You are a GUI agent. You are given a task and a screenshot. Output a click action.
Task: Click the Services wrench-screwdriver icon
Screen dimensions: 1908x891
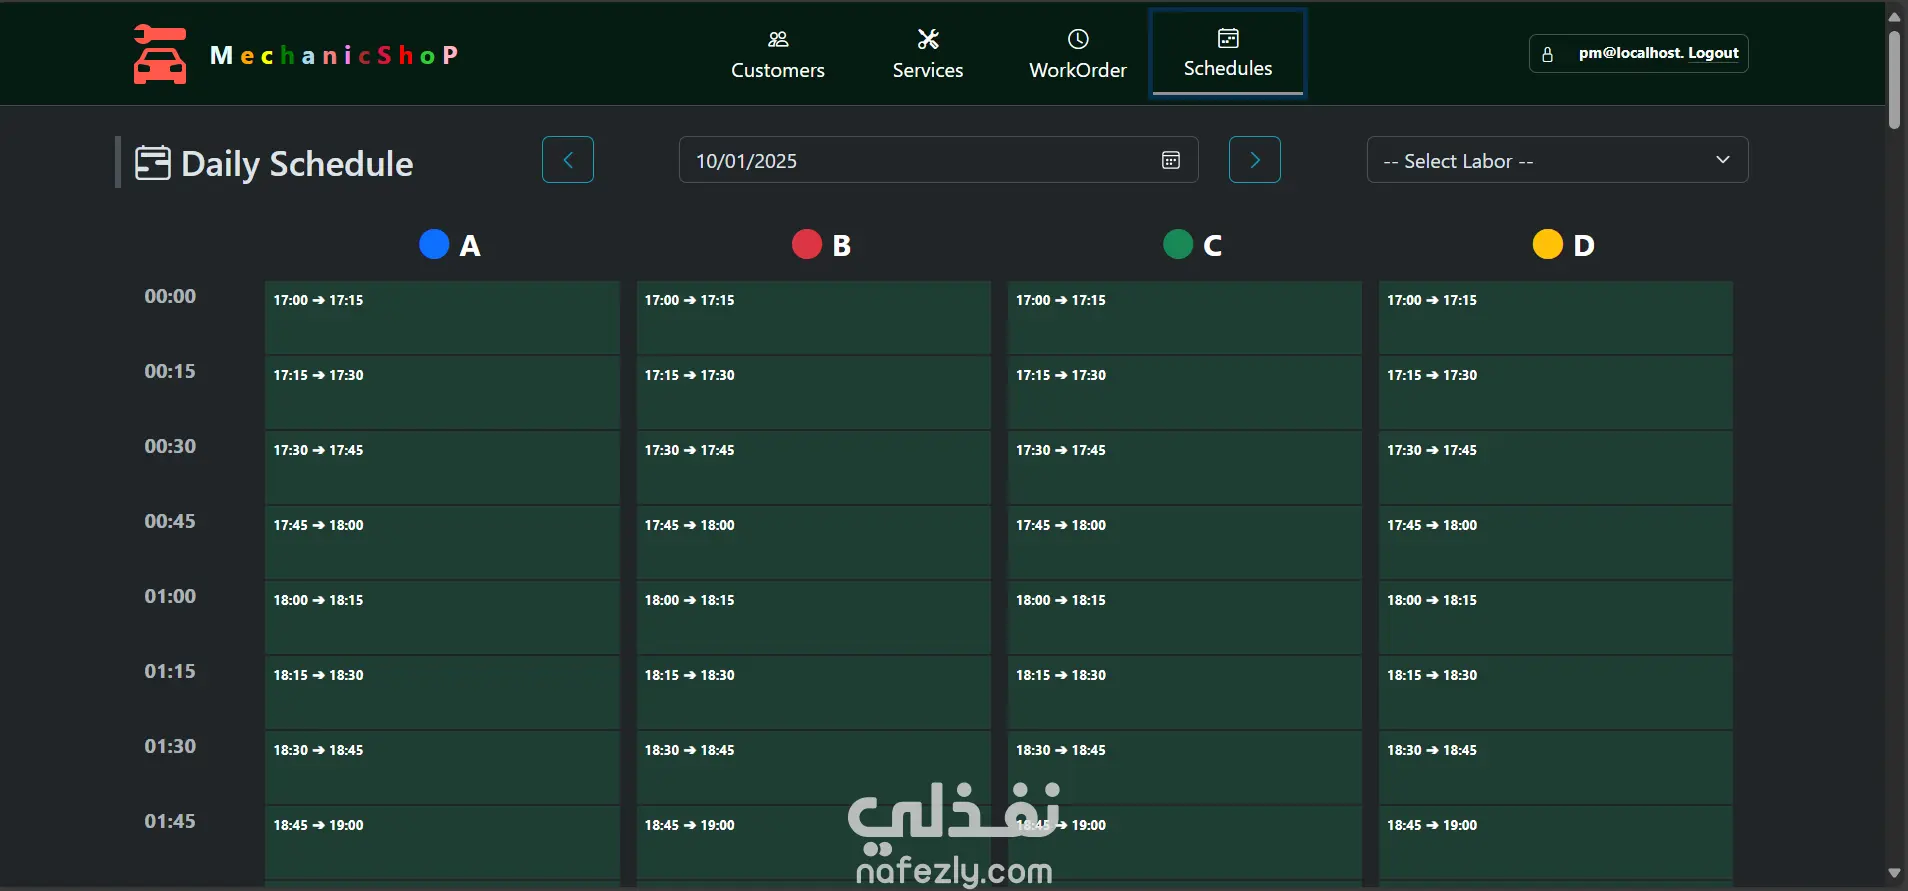(928, 39)
